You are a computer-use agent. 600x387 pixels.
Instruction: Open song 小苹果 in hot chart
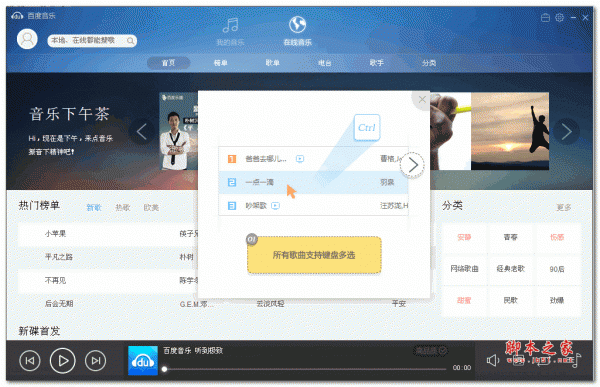(55, 234)
